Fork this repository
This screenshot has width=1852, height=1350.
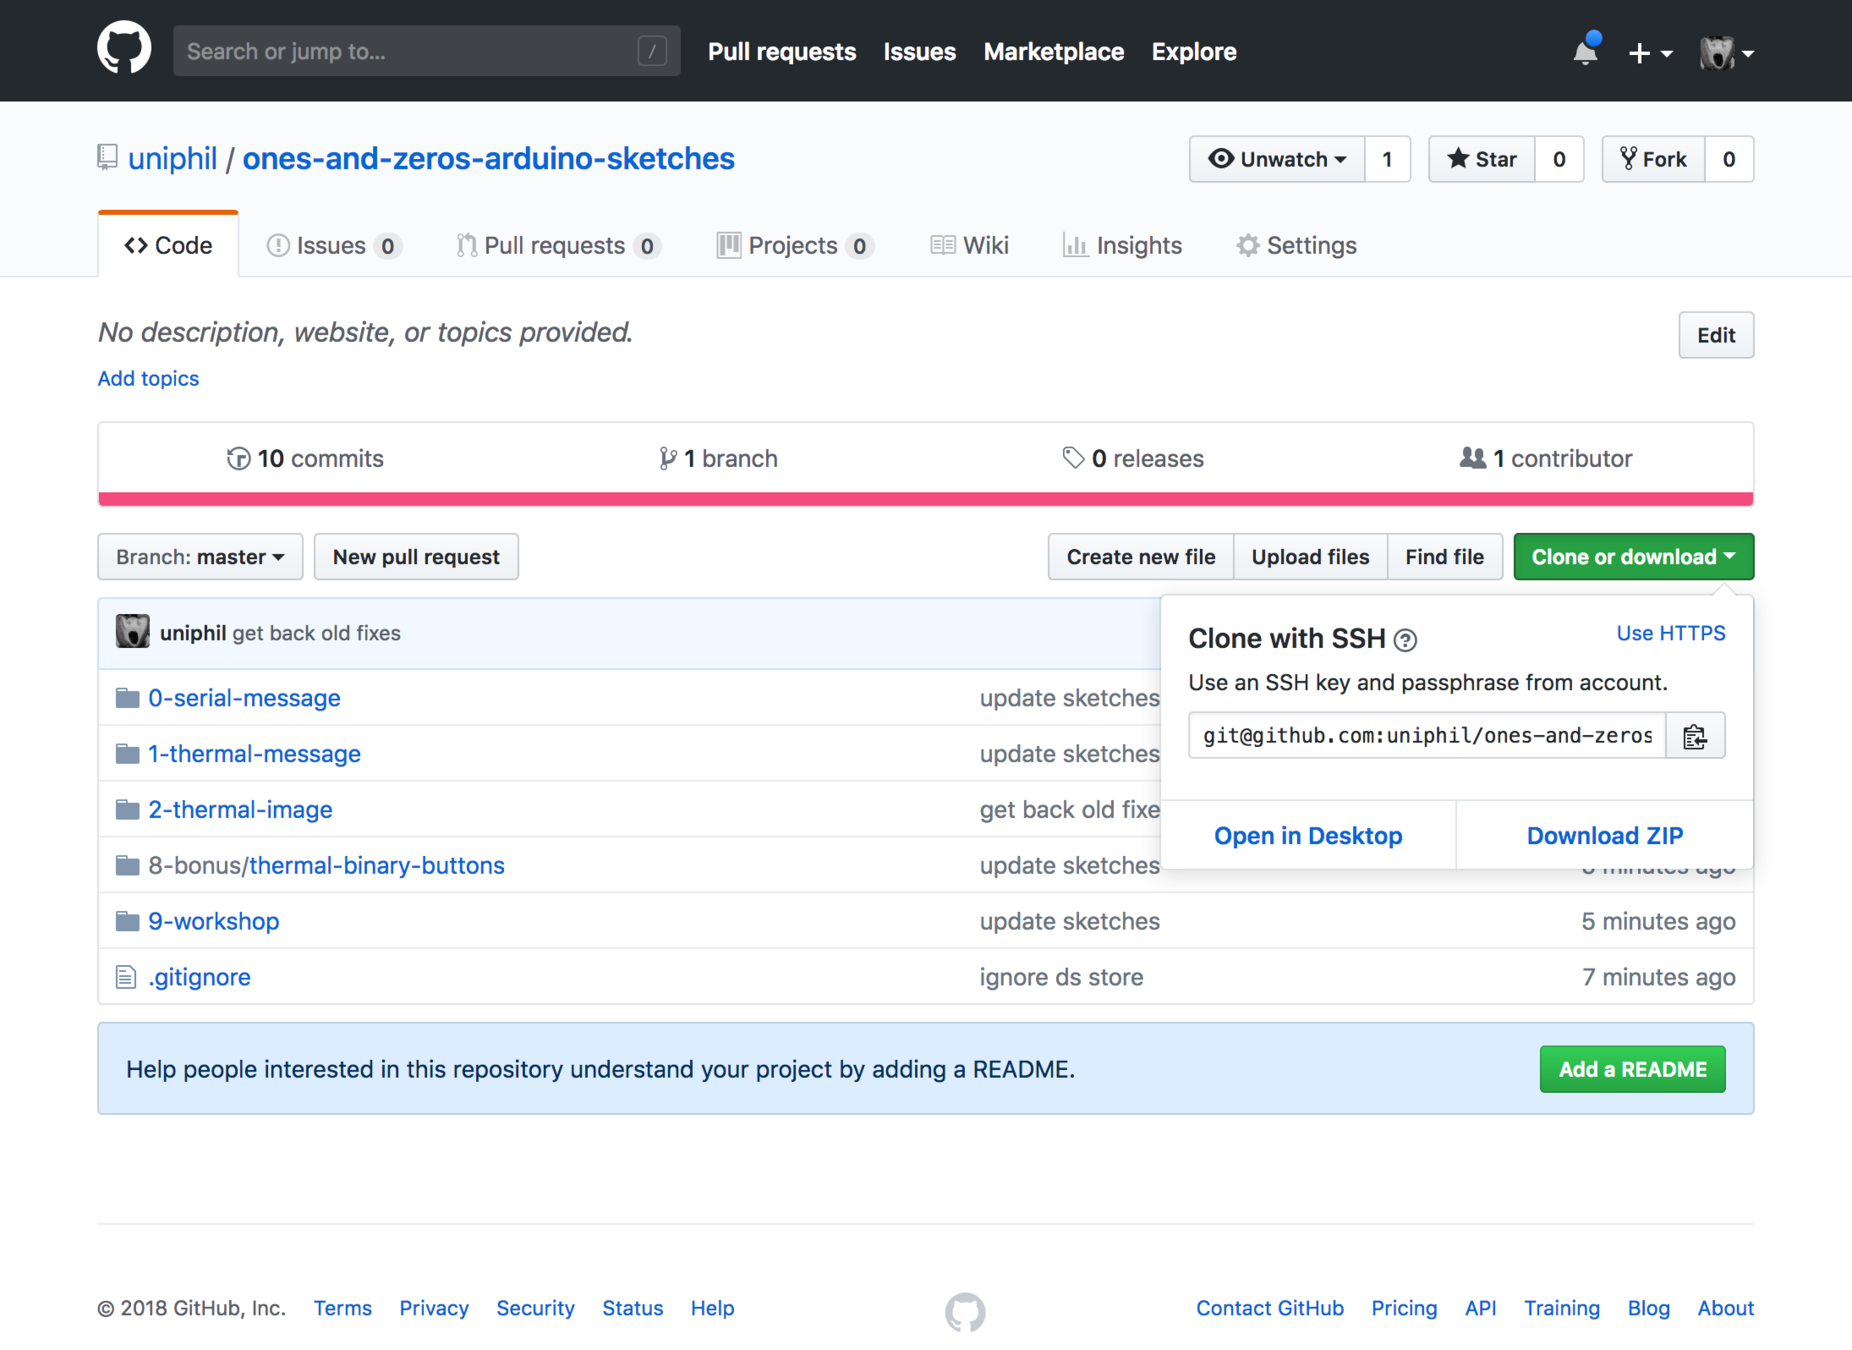click(1654, 159)
